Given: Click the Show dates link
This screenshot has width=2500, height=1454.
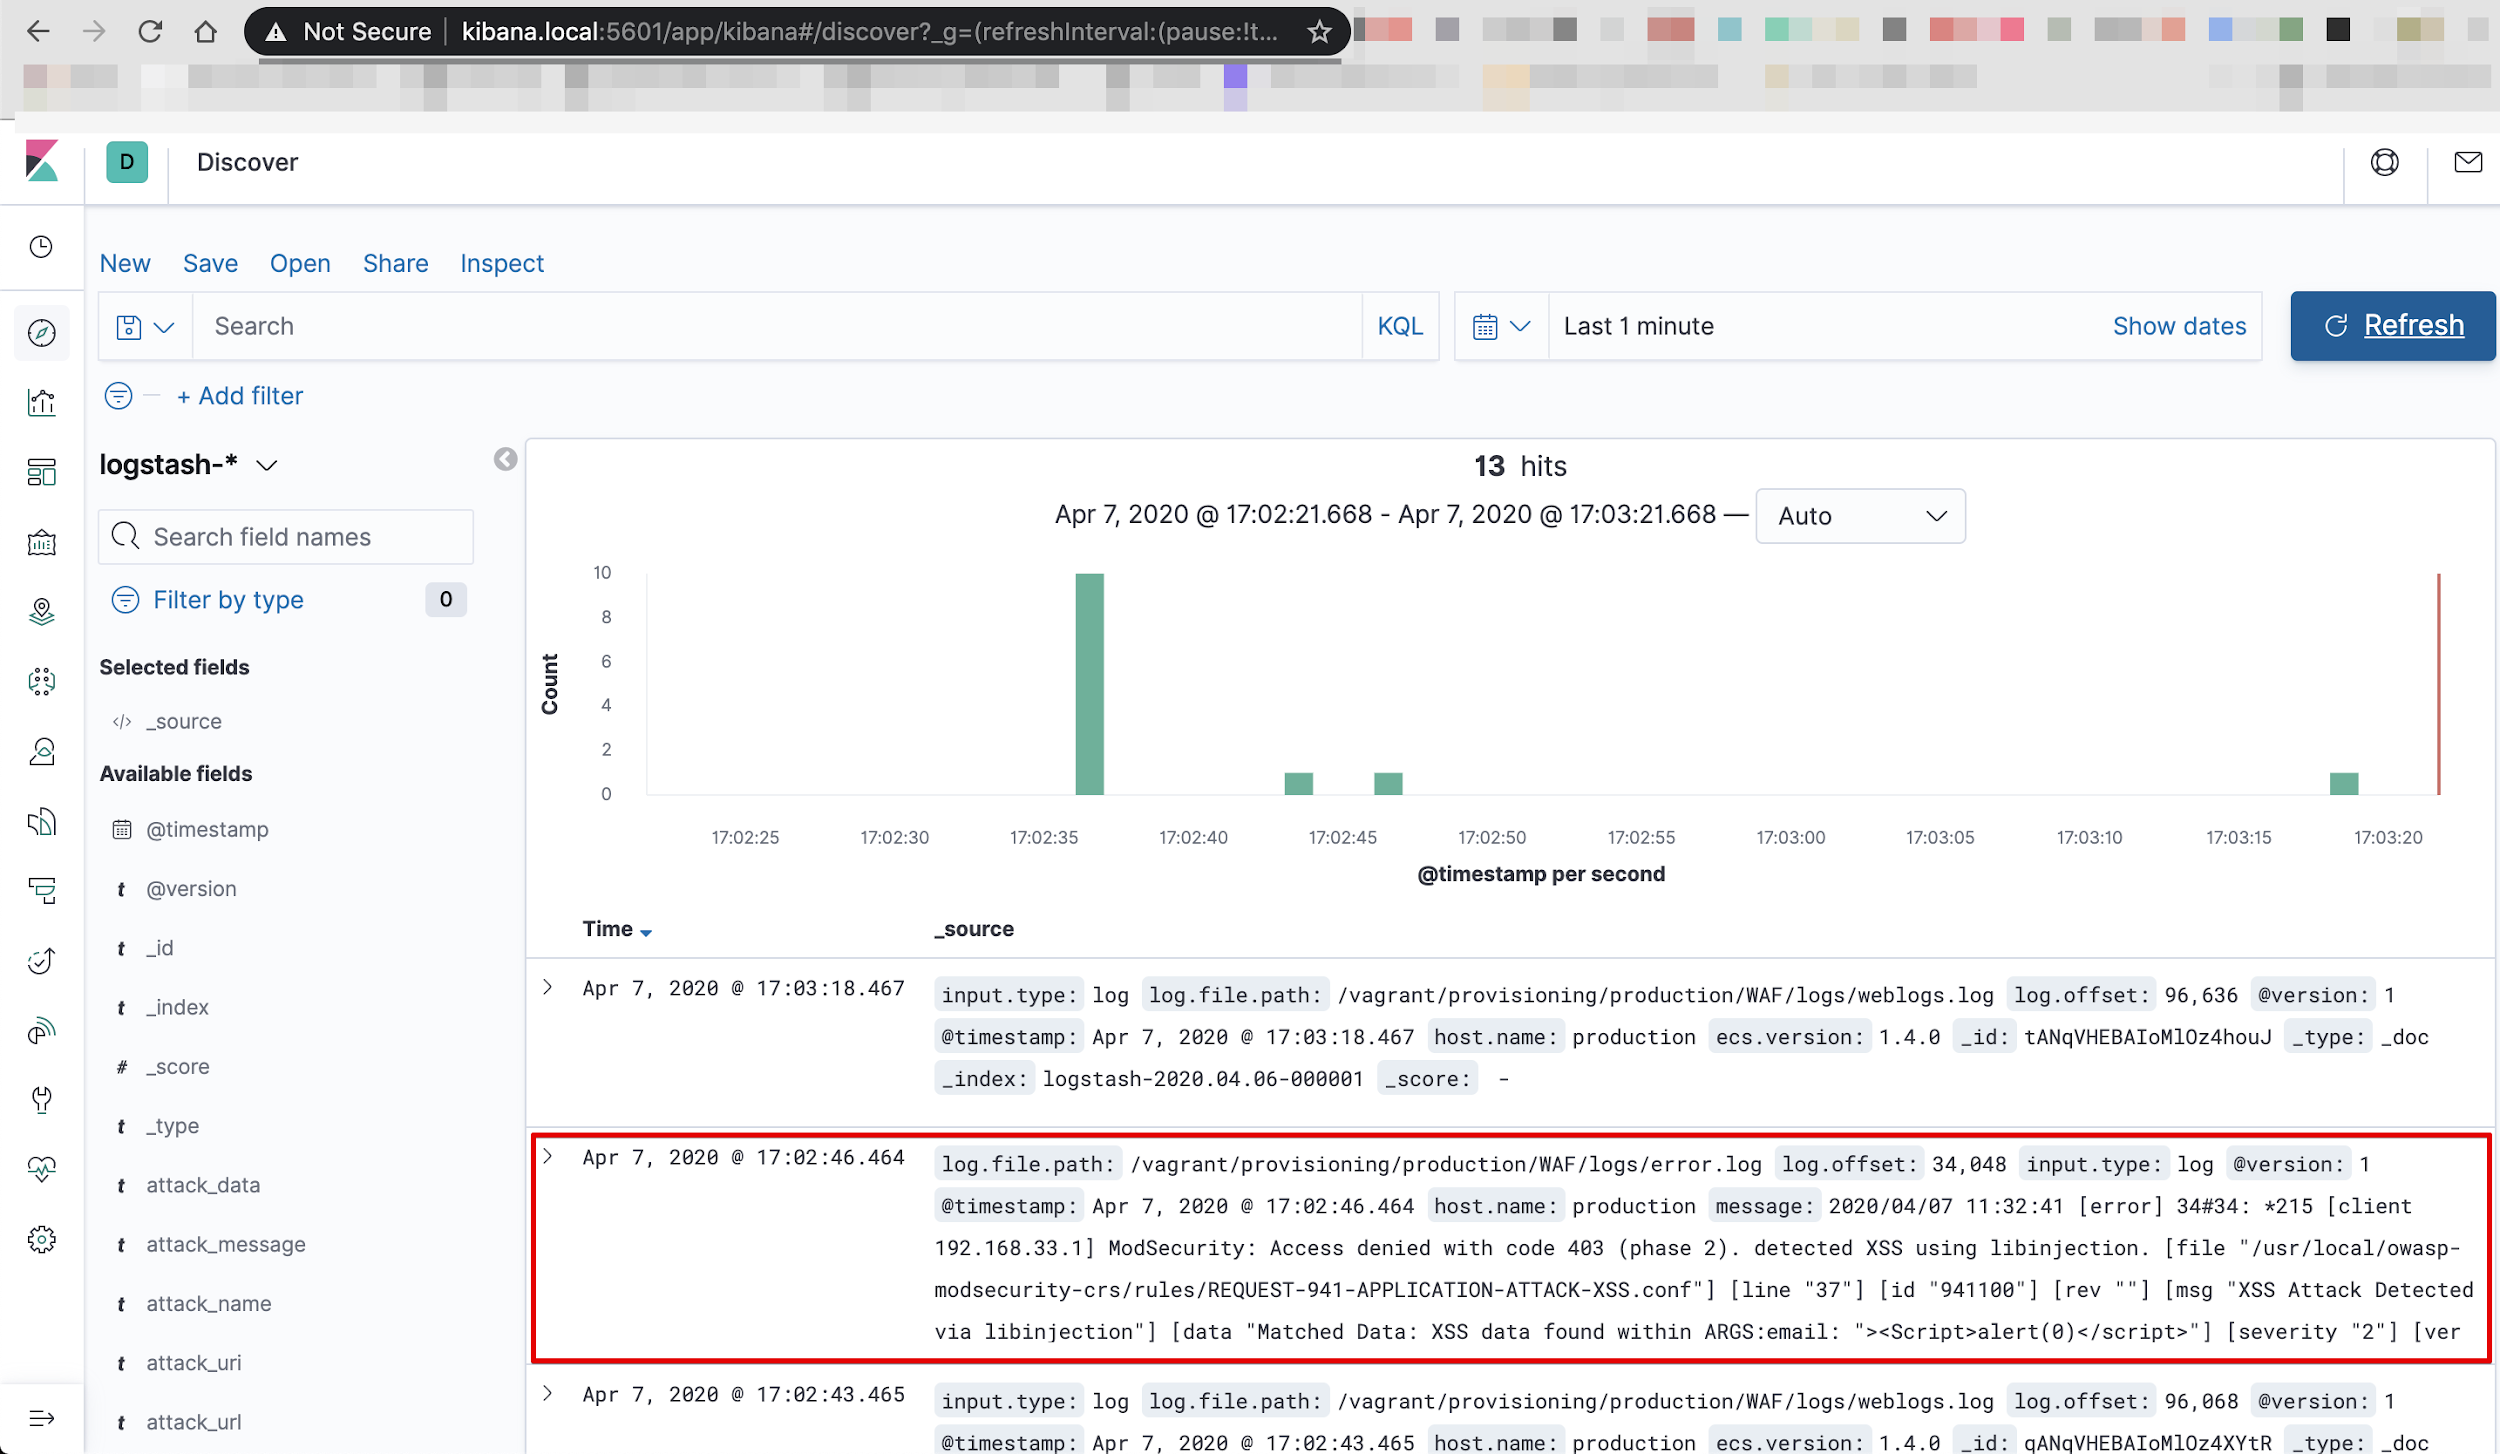Looking at the screenshot, I should (2178, 326).
